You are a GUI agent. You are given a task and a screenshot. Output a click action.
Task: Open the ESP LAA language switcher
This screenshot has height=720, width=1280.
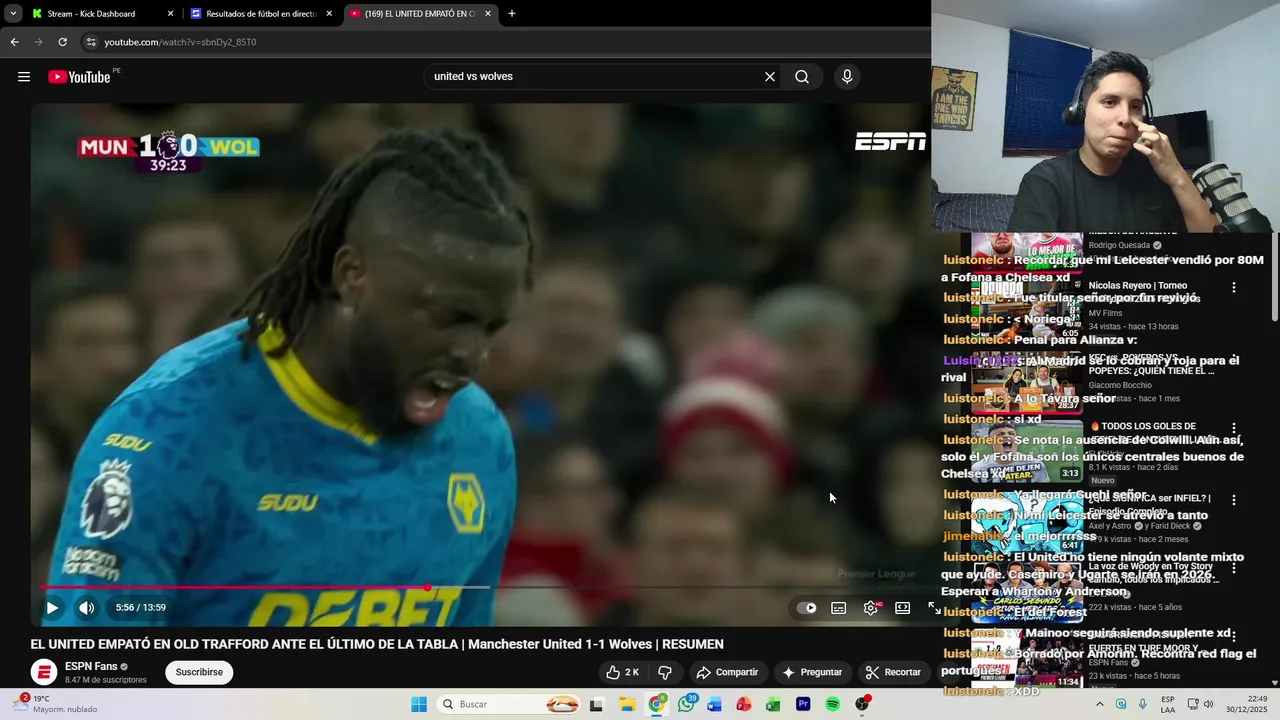1168,704
